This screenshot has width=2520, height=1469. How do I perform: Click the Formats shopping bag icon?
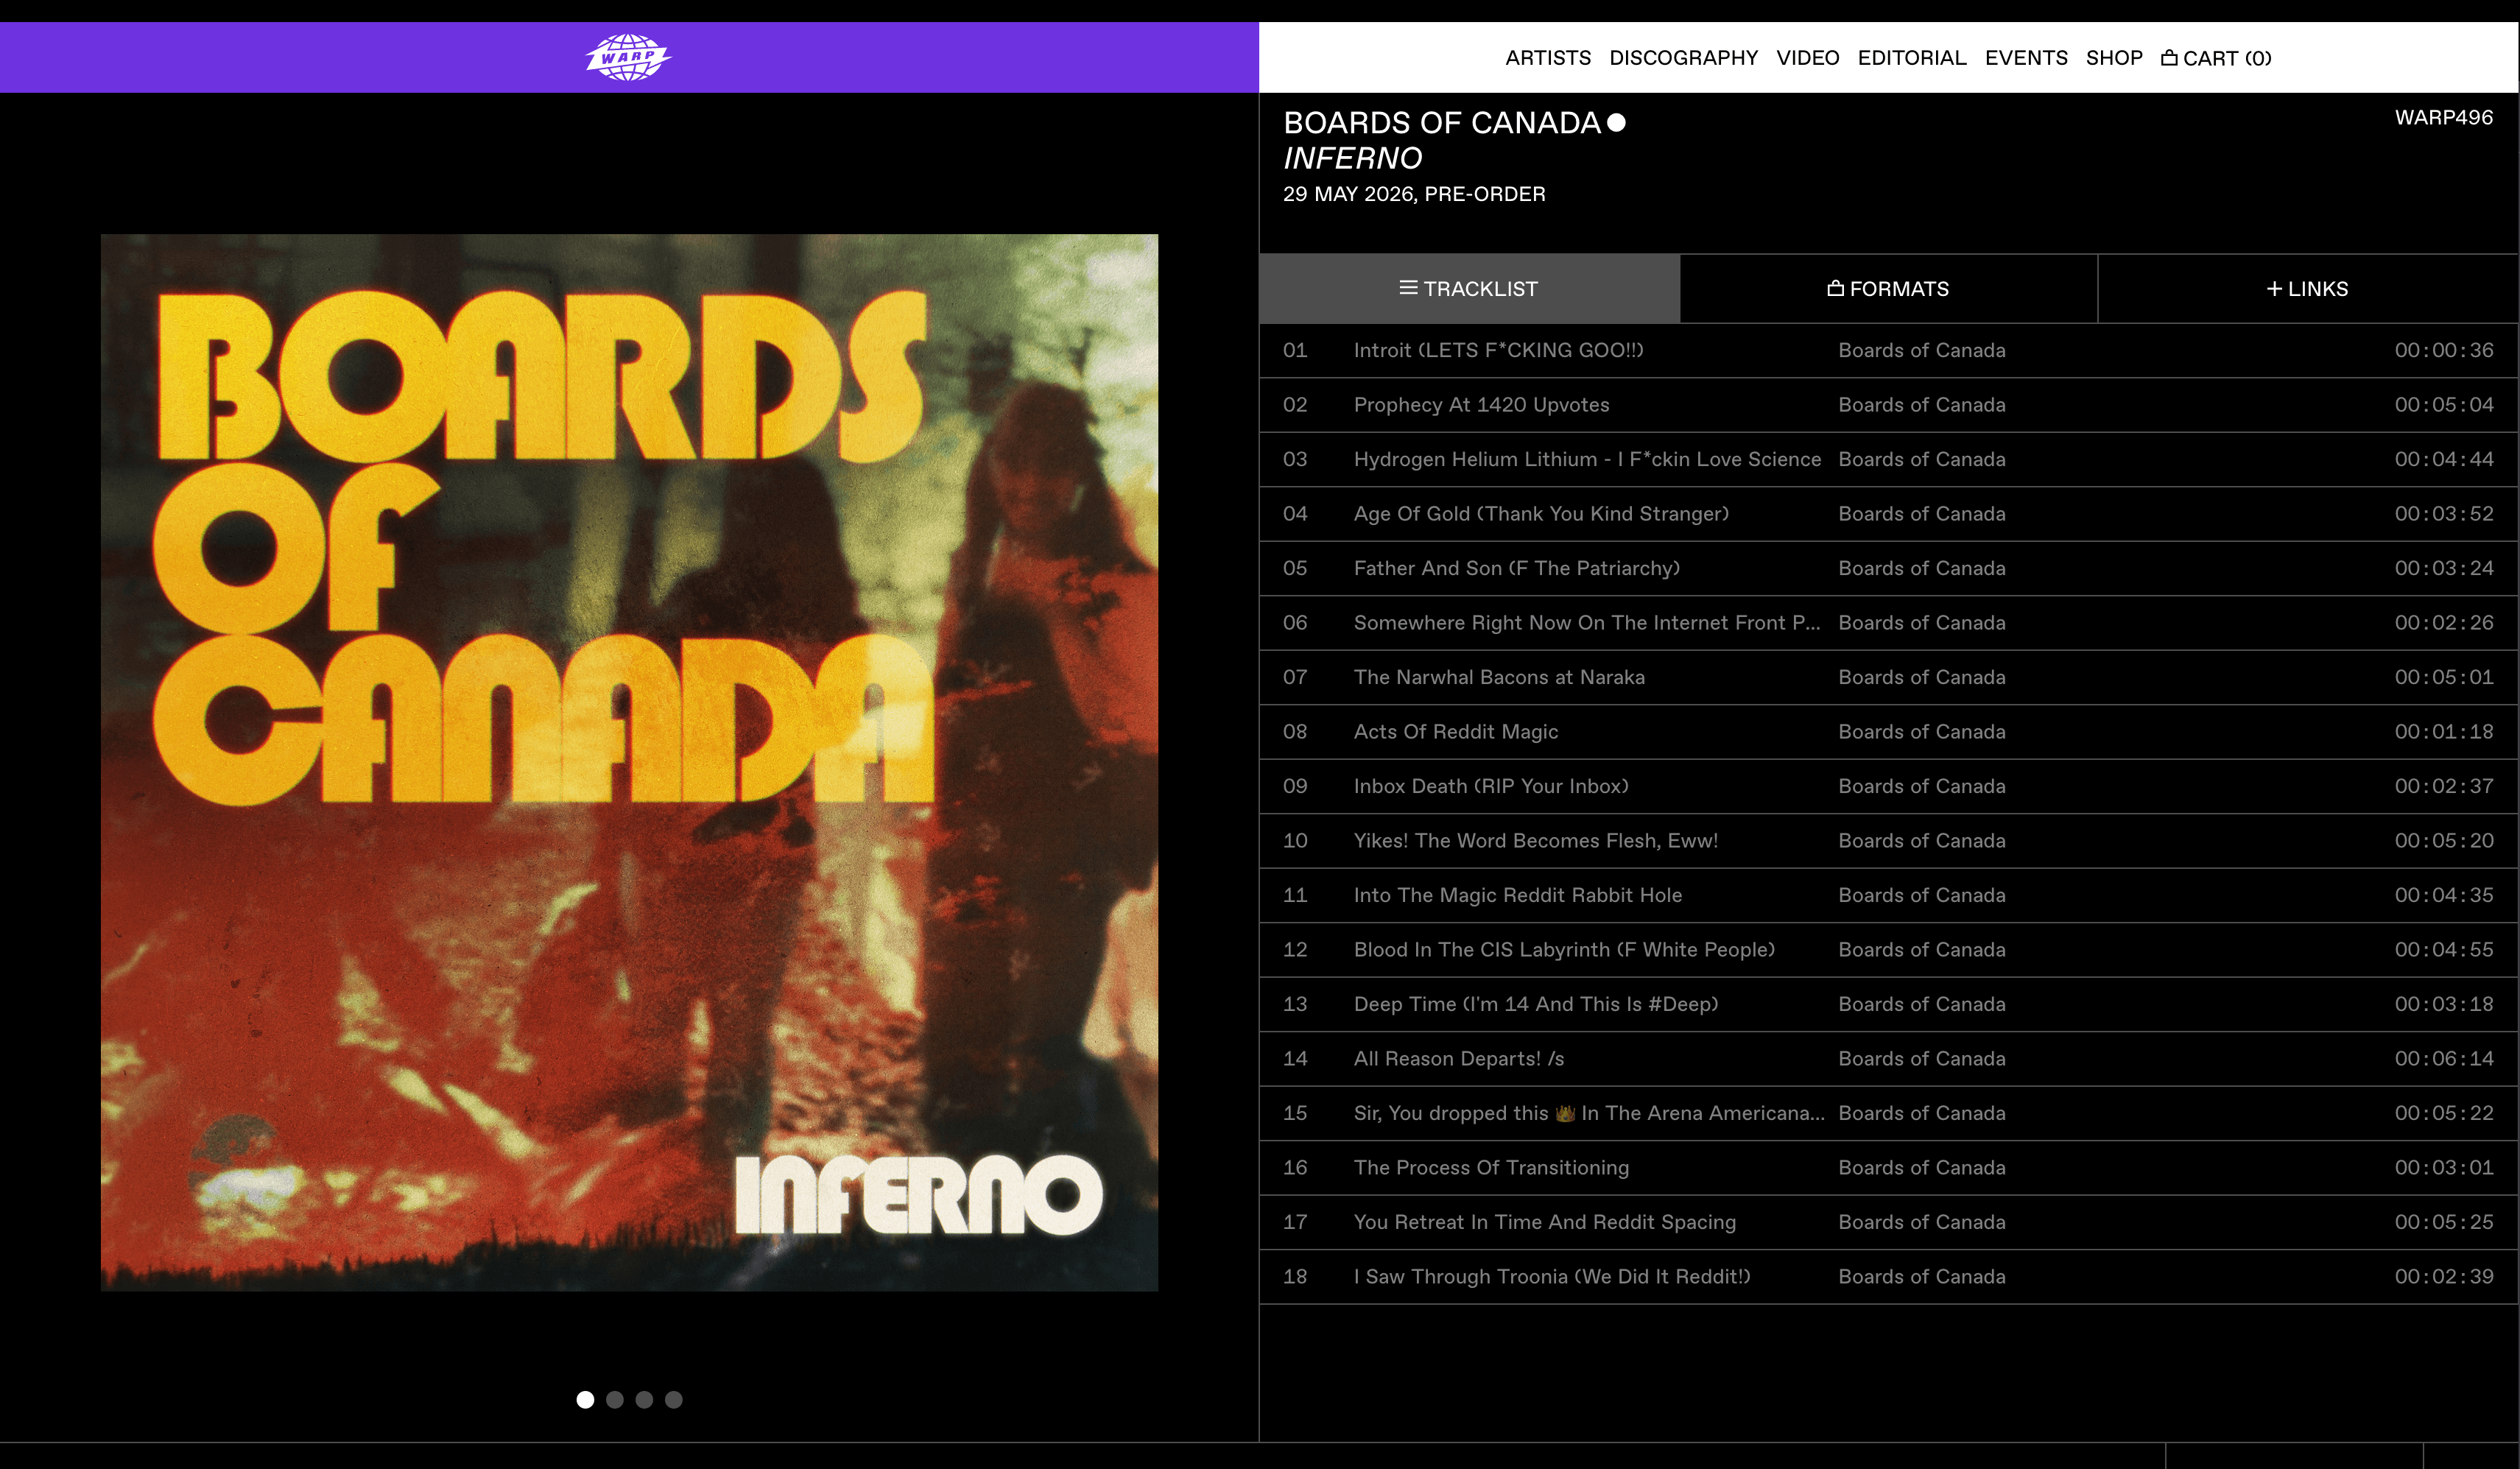(x=1835, y=288)
